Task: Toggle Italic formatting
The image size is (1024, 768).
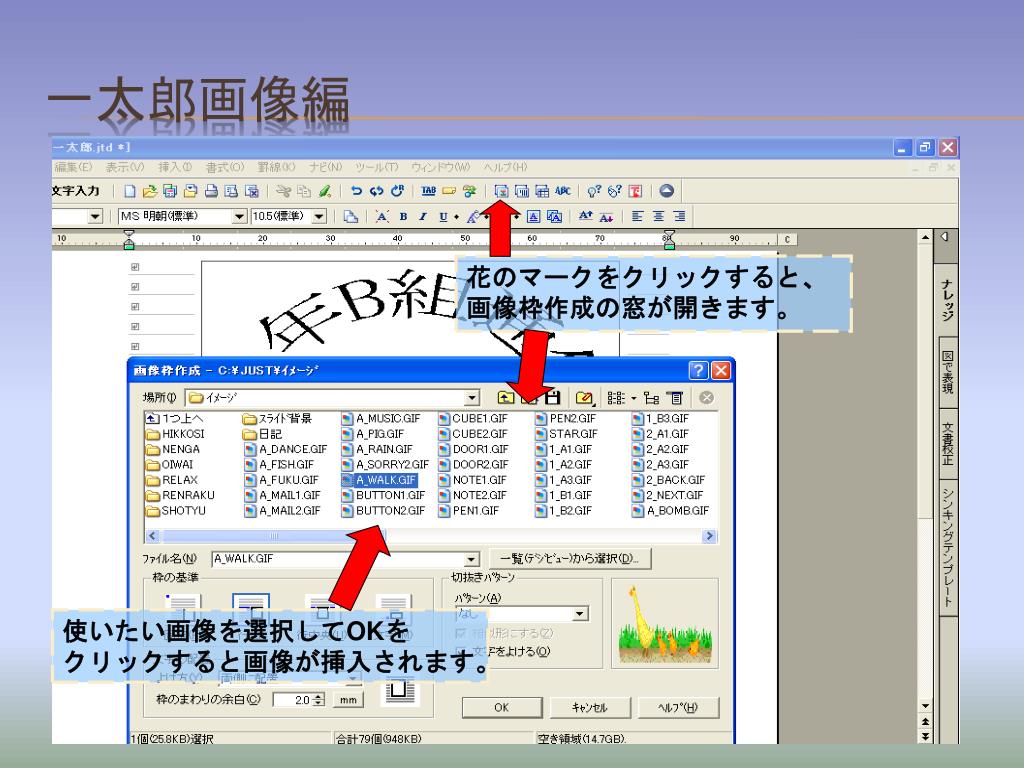Action: click(x=423, y=216)
